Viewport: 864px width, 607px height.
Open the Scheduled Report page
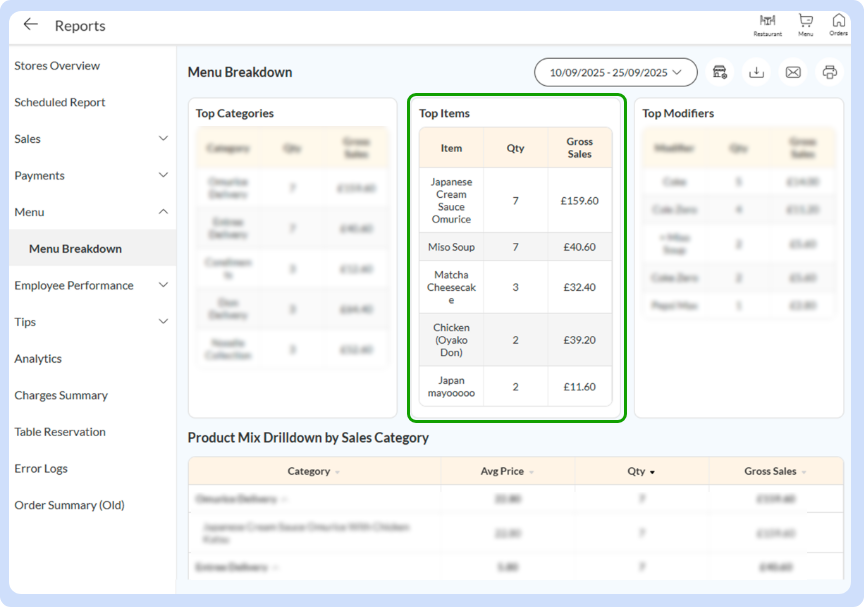click(59, 102)
